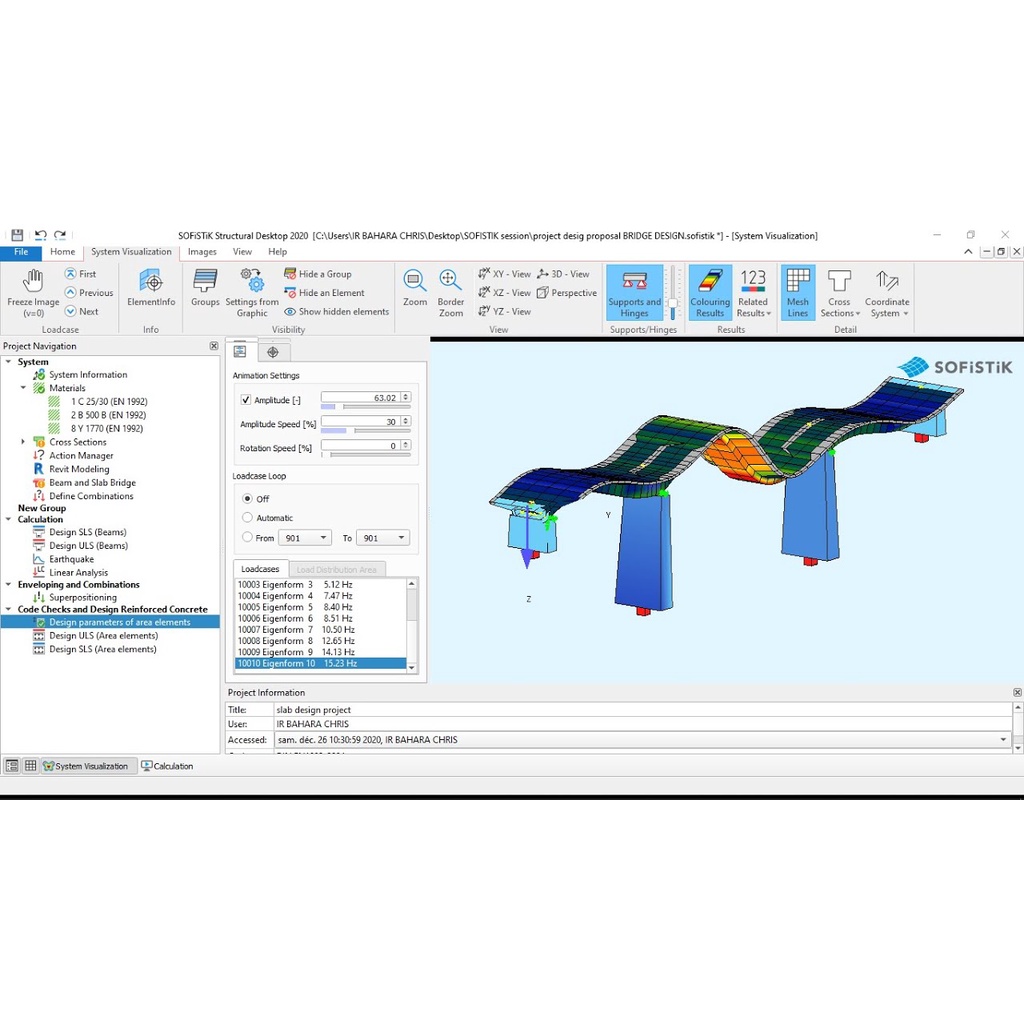Uncheck the Amplitude checkbox

246,400
